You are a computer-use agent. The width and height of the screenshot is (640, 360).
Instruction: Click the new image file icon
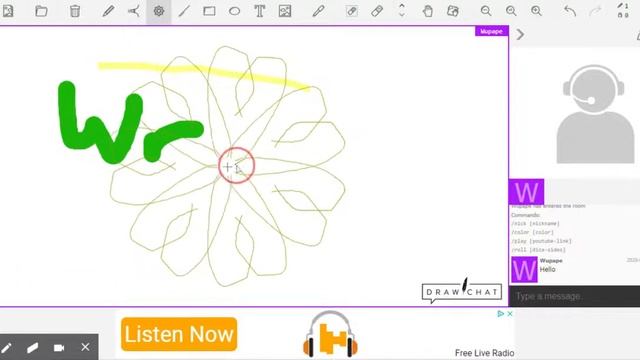coord(8,11)
